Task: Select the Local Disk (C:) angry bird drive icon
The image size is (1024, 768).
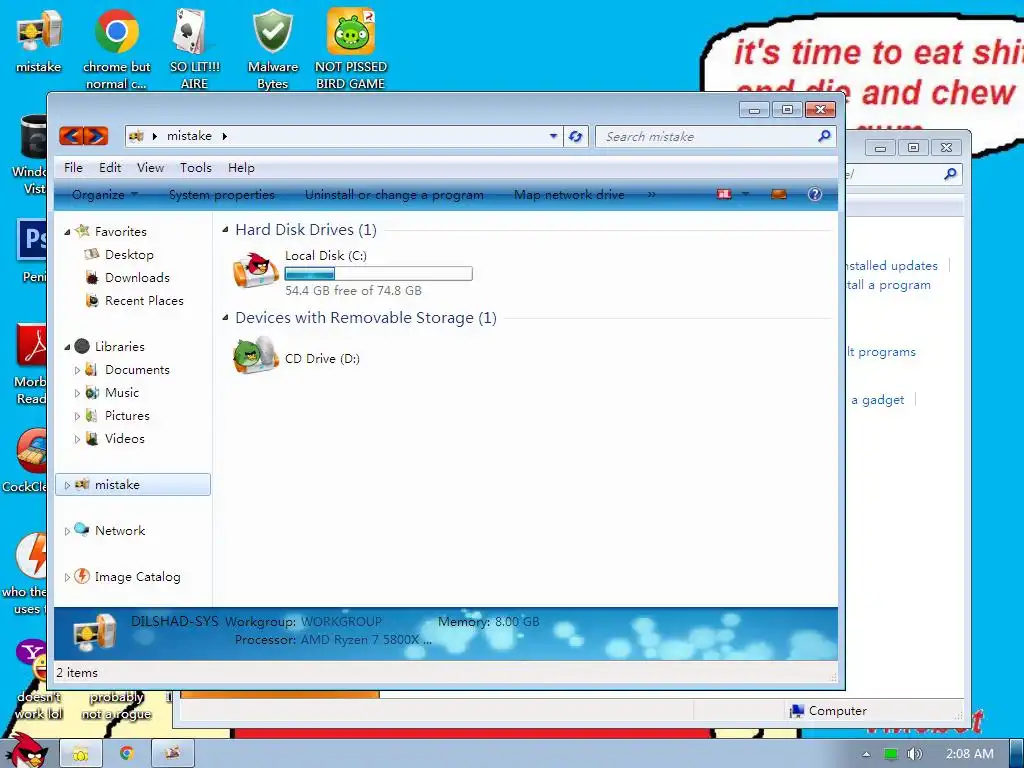Action: pos(255,270)
